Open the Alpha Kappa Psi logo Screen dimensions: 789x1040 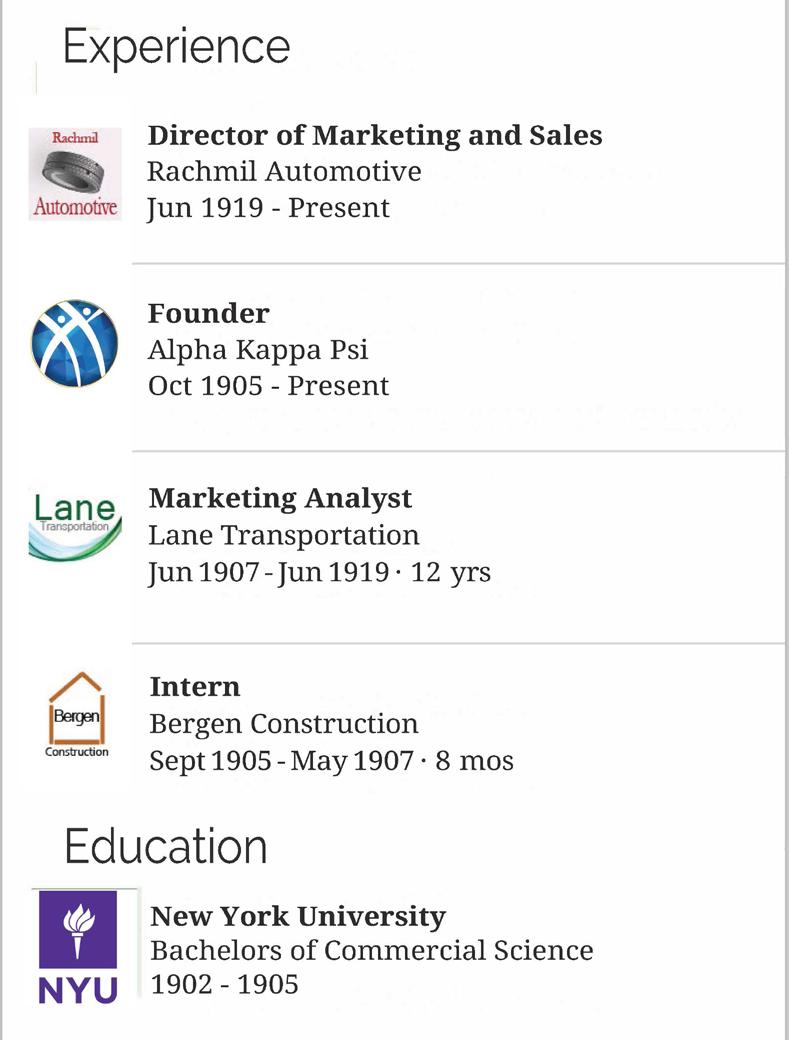point(75,343)
